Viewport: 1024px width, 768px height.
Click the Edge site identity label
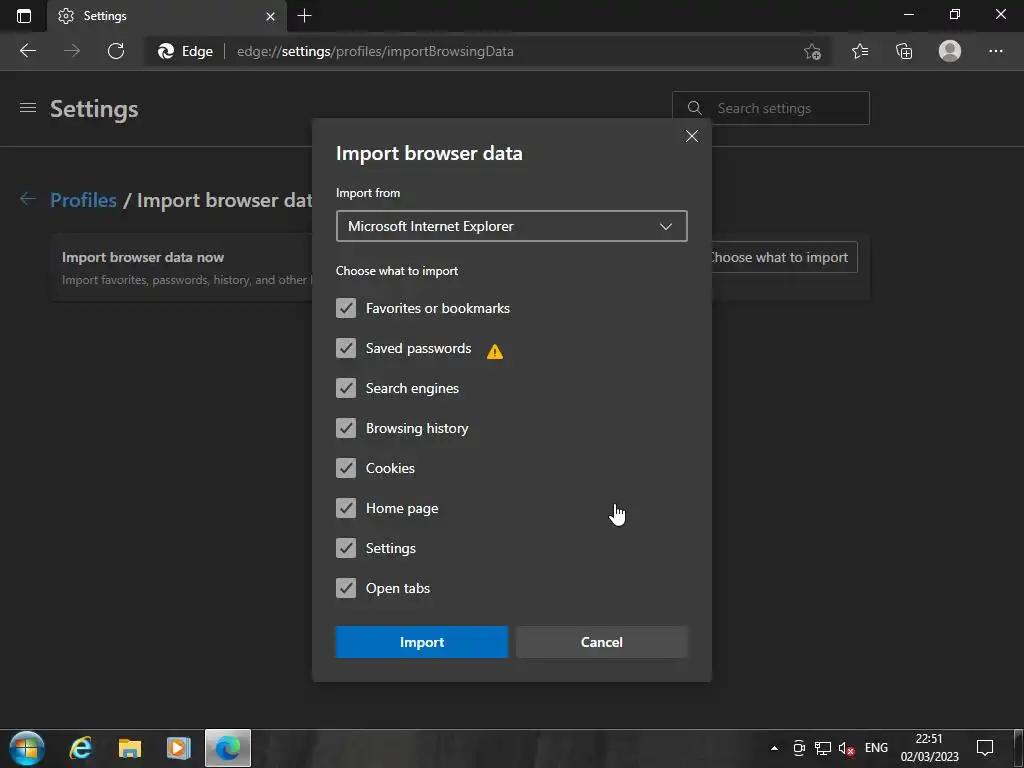pyautogui.click(x=185, y=51)
